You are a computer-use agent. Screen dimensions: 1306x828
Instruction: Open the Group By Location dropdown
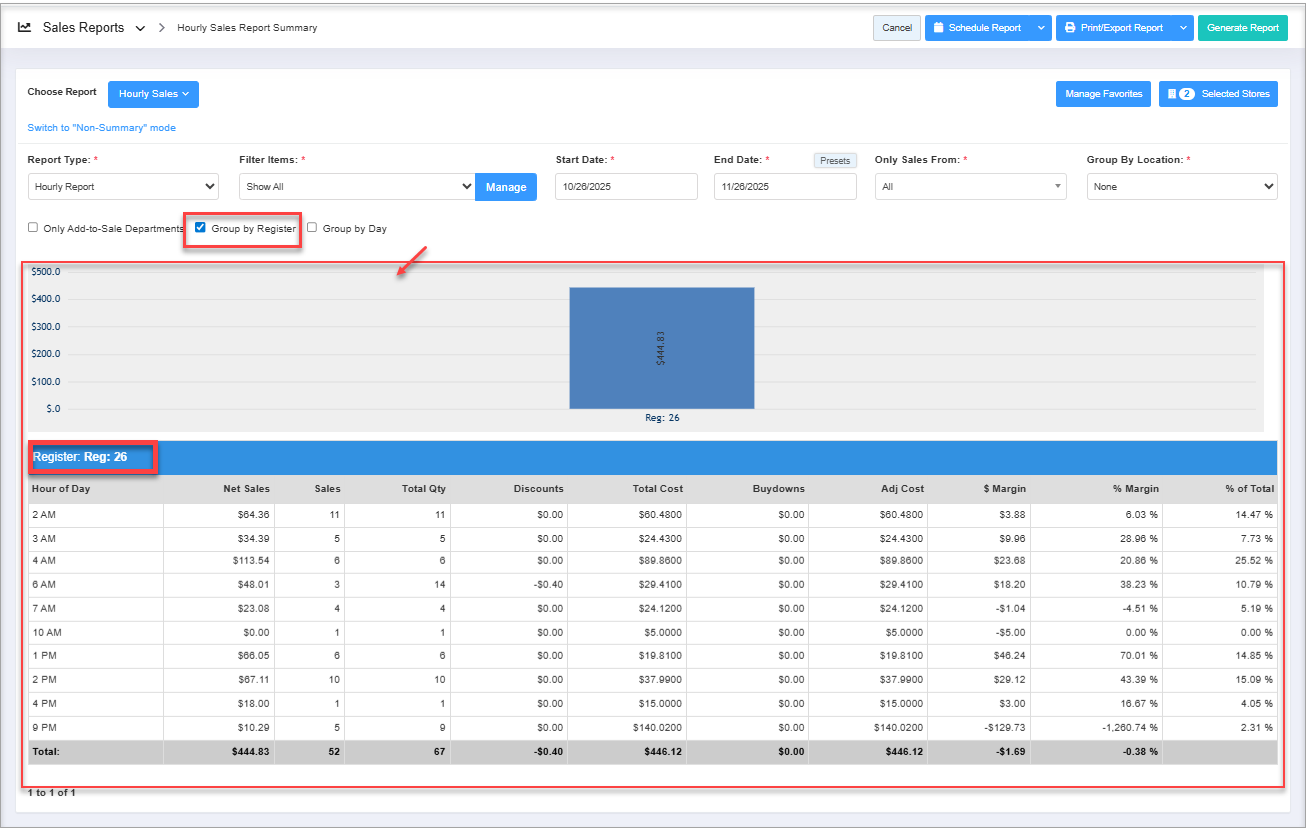[1181, 187]
